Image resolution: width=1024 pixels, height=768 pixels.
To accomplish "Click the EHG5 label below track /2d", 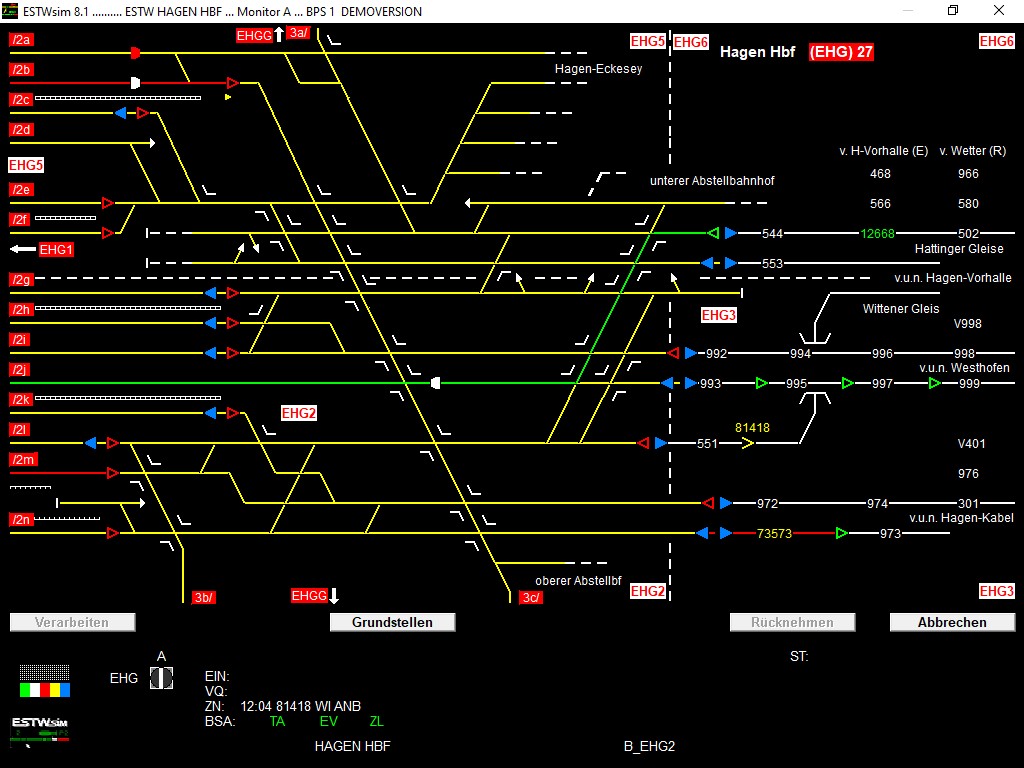I will pos(26,165).
